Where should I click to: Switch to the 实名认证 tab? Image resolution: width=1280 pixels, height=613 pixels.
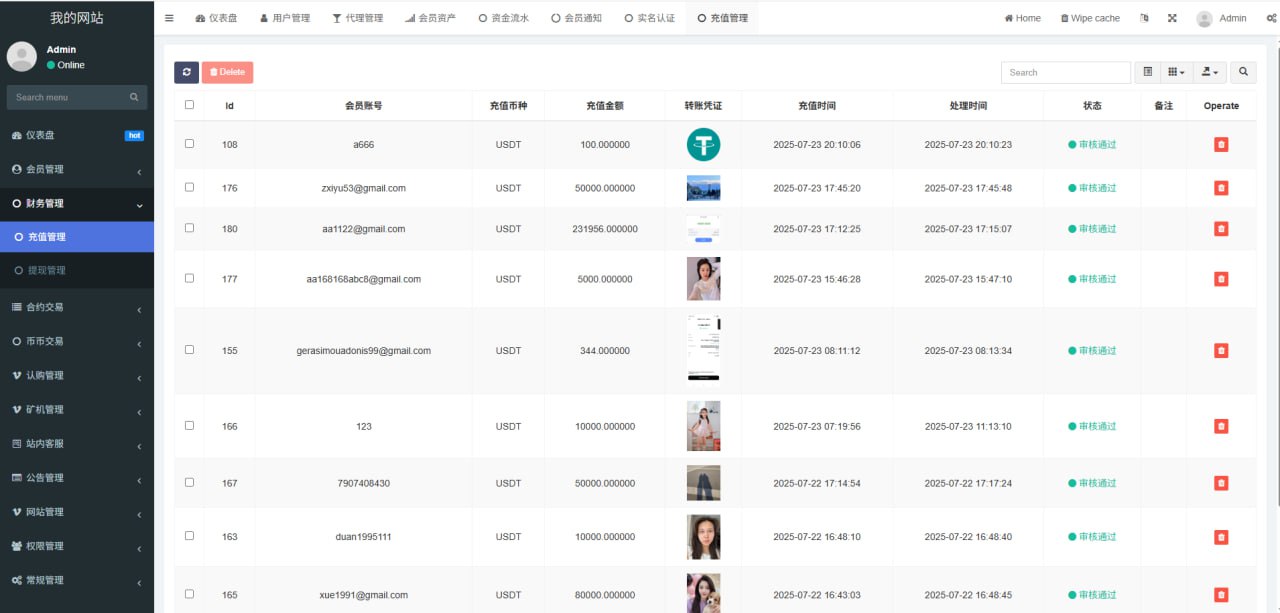coord(649,18)
